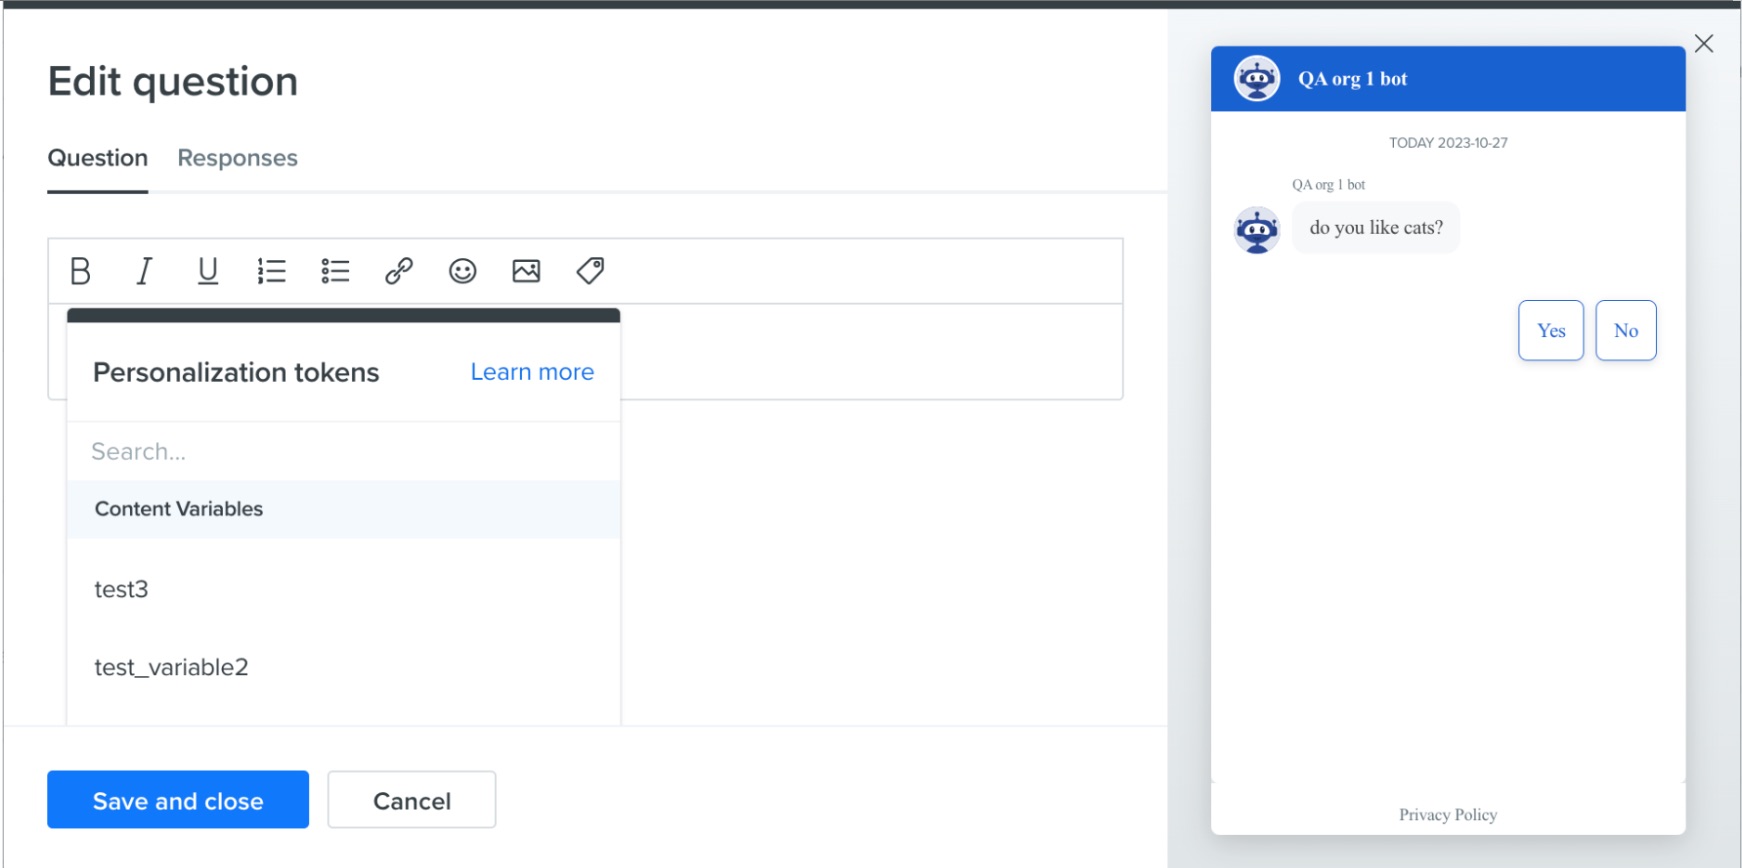The image size is (1742, 868).
Task: Answer Yes in chat preview
Action: click(1551, 331)
